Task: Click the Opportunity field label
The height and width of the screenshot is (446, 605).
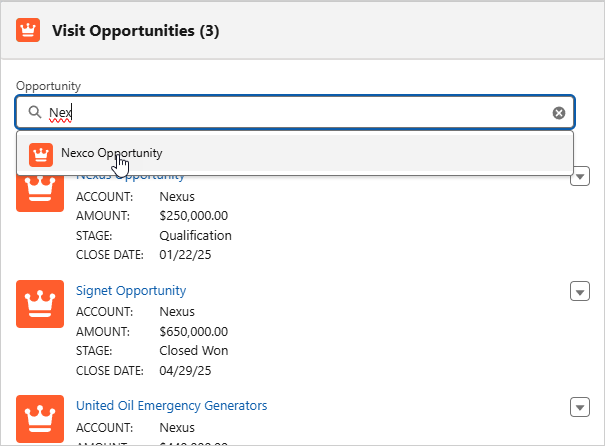Action: coord(48,86)
